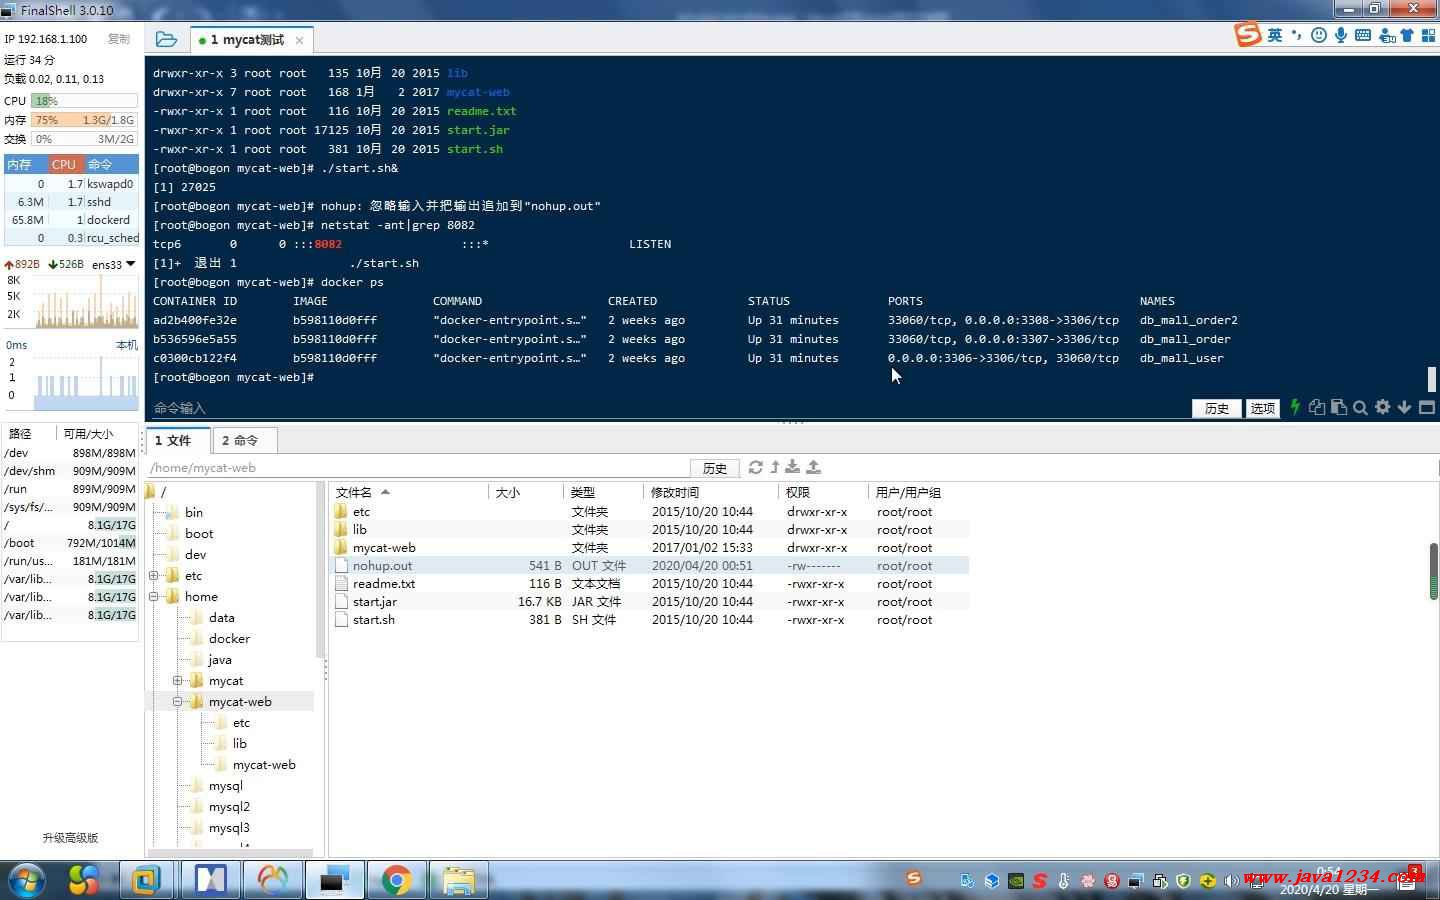Screen dimensions: 1440x900
Task: Open terminal 选项 button
Action: point(1263,408)
